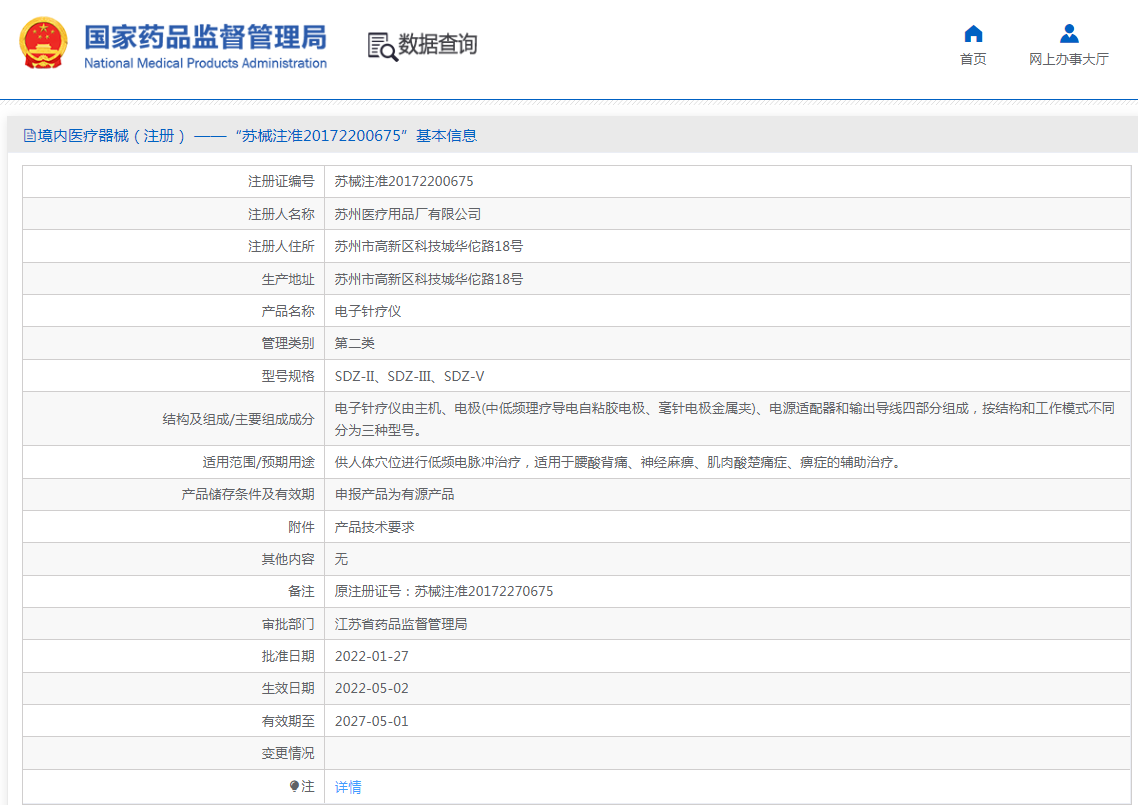Screen dimensions: 1138x805
Task: Click the house icon above 首页
Action: click(x=972, y=34)
